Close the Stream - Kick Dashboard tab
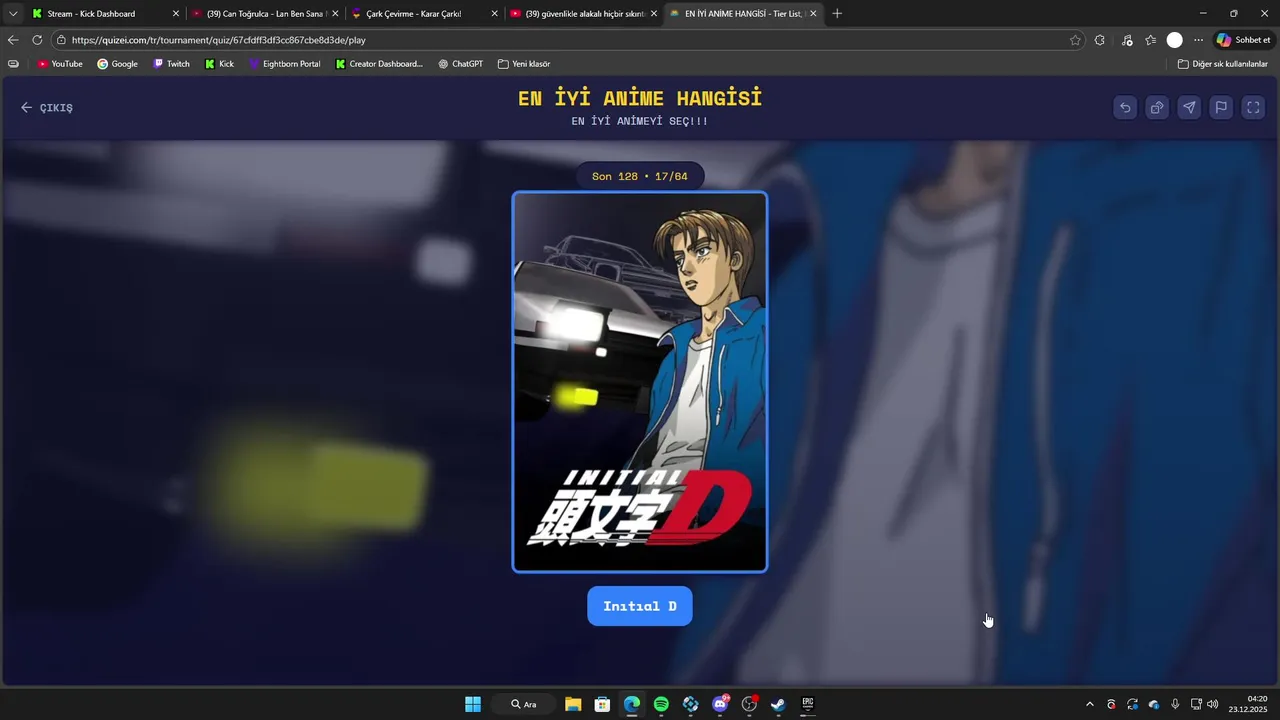Viewport: 1280px width, 720px height. pyautogui.click(x=176, y=14)
